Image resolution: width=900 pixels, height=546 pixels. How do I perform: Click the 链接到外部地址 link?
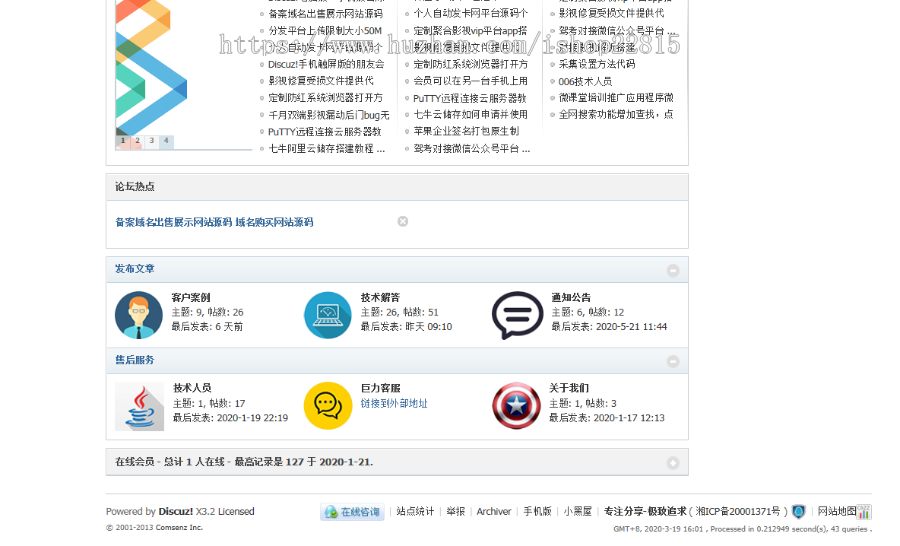pos(394,404)
